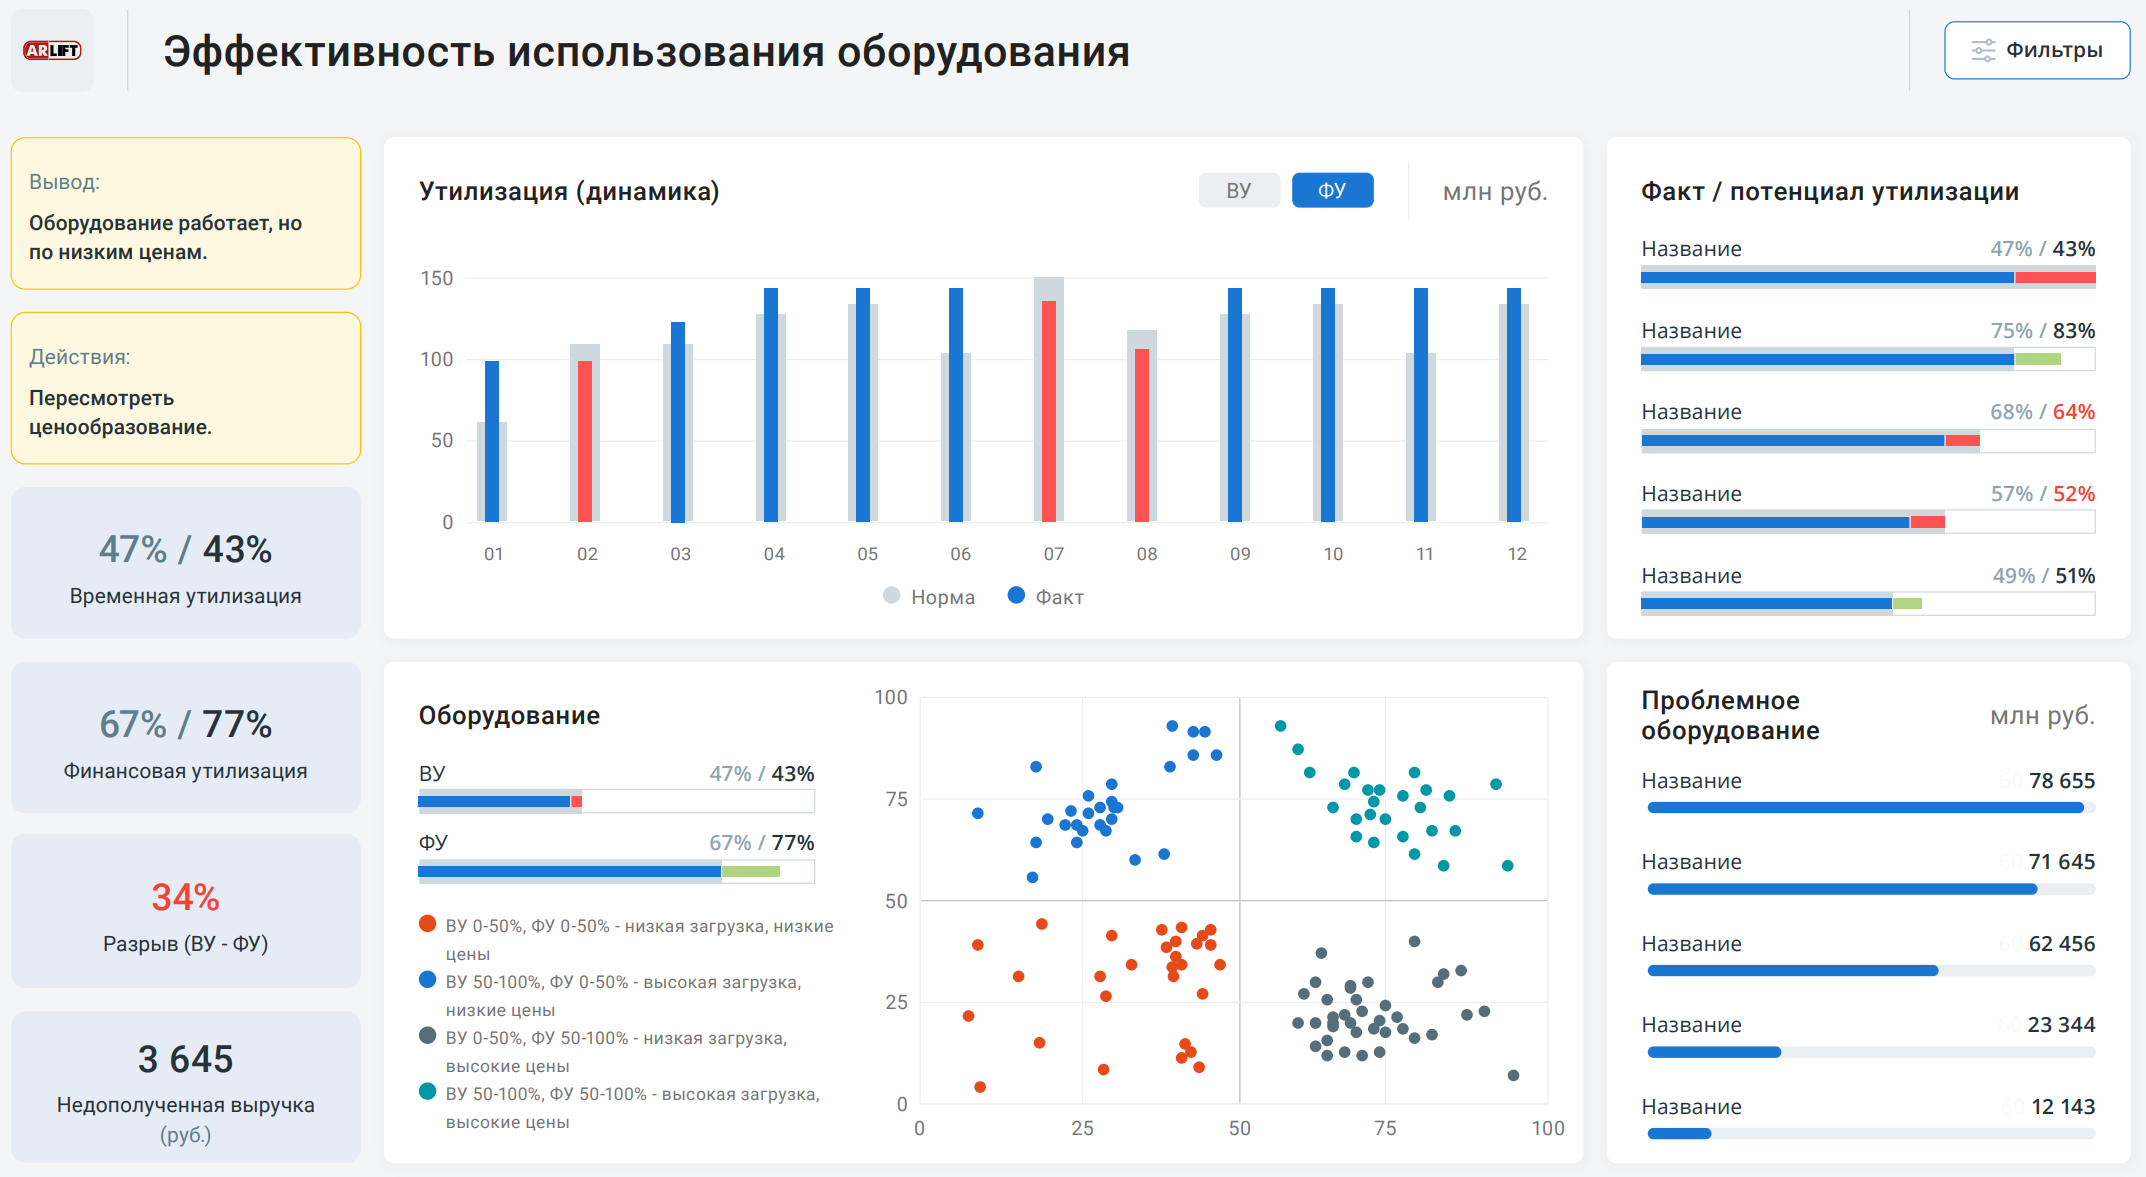Select the blue bar for month 03
This screenshot has height=1177, width=2146.
(678, 422)
